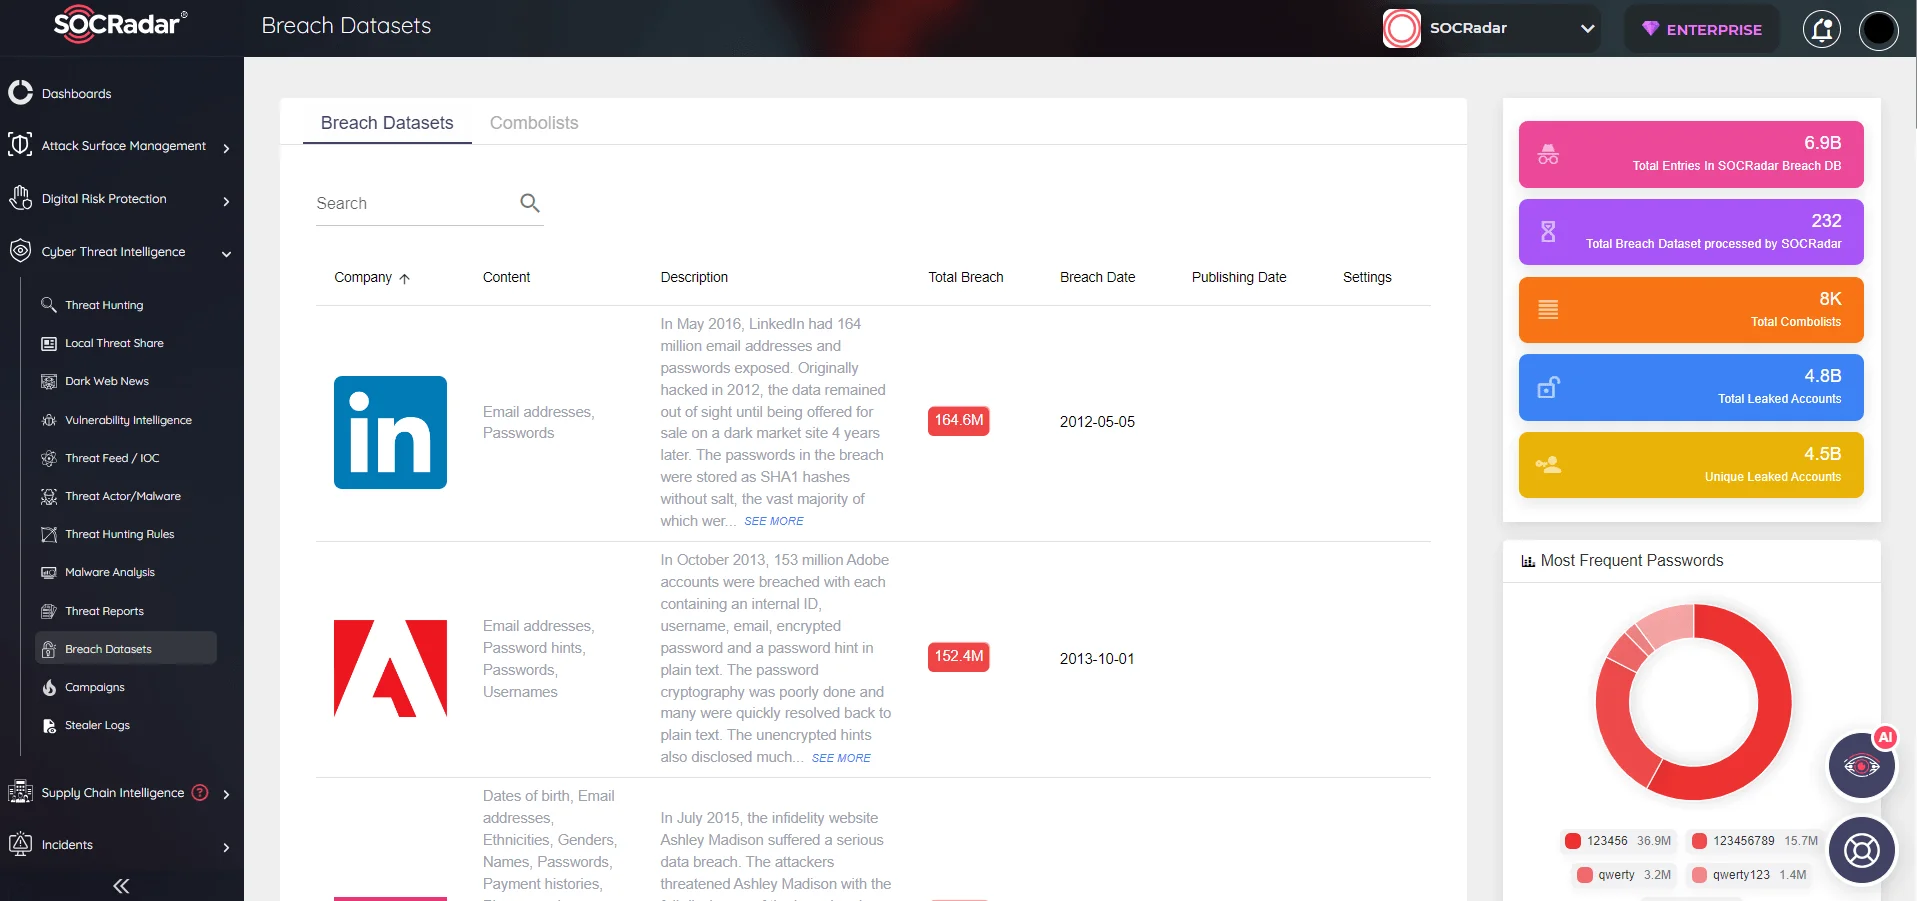Expand the Incidents menu
The height and width of the screenshot is (901, 1917).
pos(226,847)
